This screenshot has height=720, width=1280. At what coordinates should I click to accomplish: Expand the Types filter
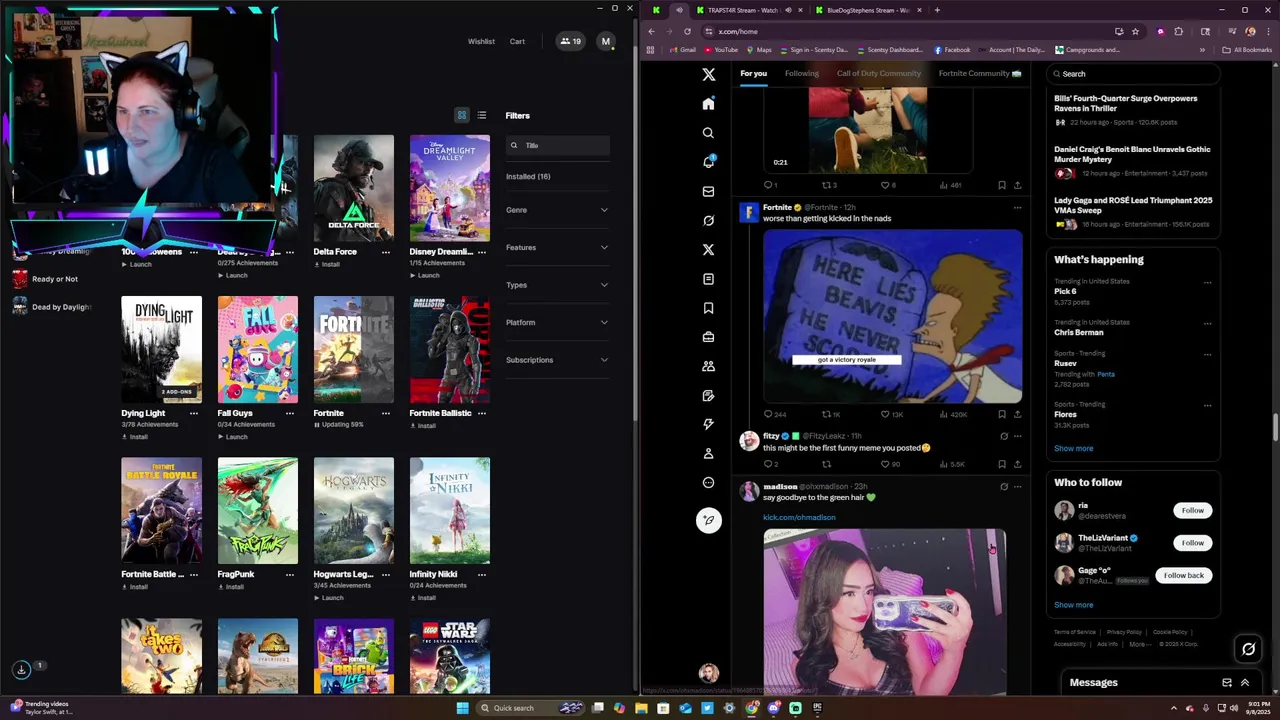tap(557, 285)
